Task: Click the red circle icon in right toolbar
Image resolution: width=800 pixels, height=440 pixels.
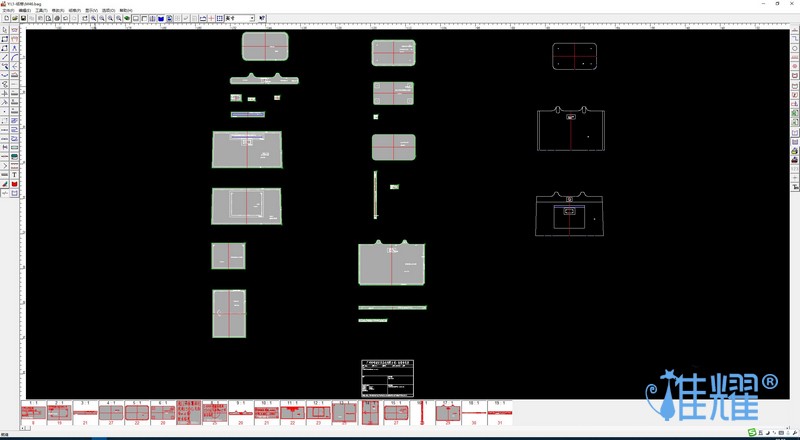Action: pos(794,67)
